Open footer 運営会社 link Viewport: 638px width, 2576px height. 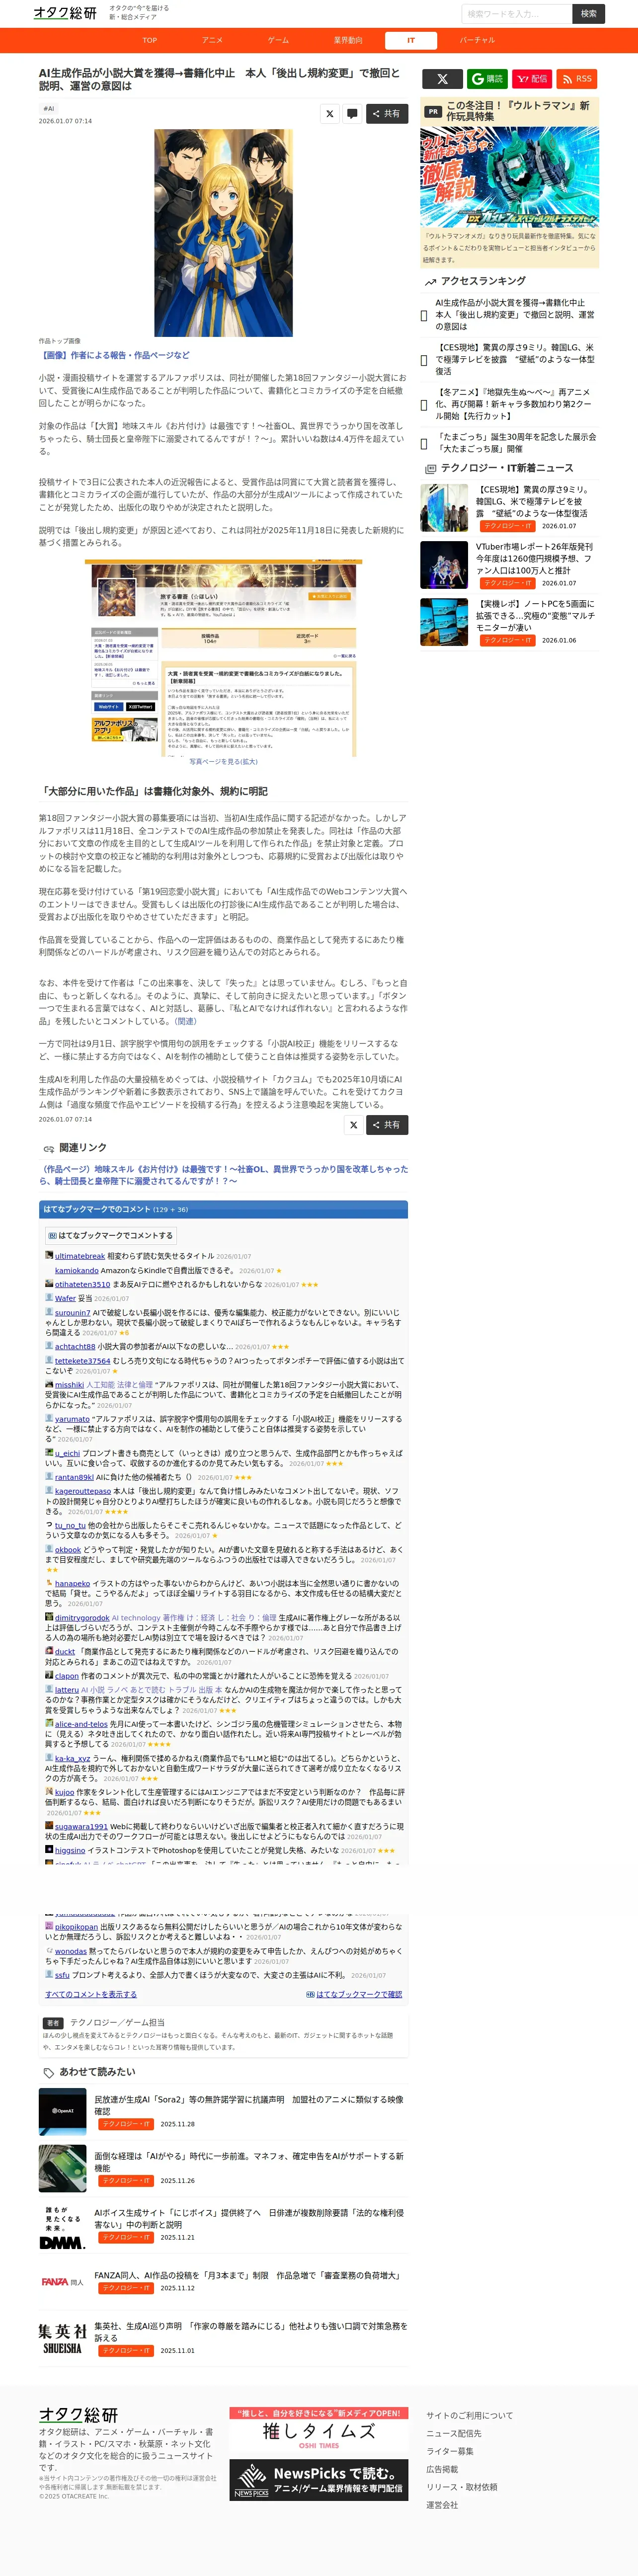coord(442,2506)
